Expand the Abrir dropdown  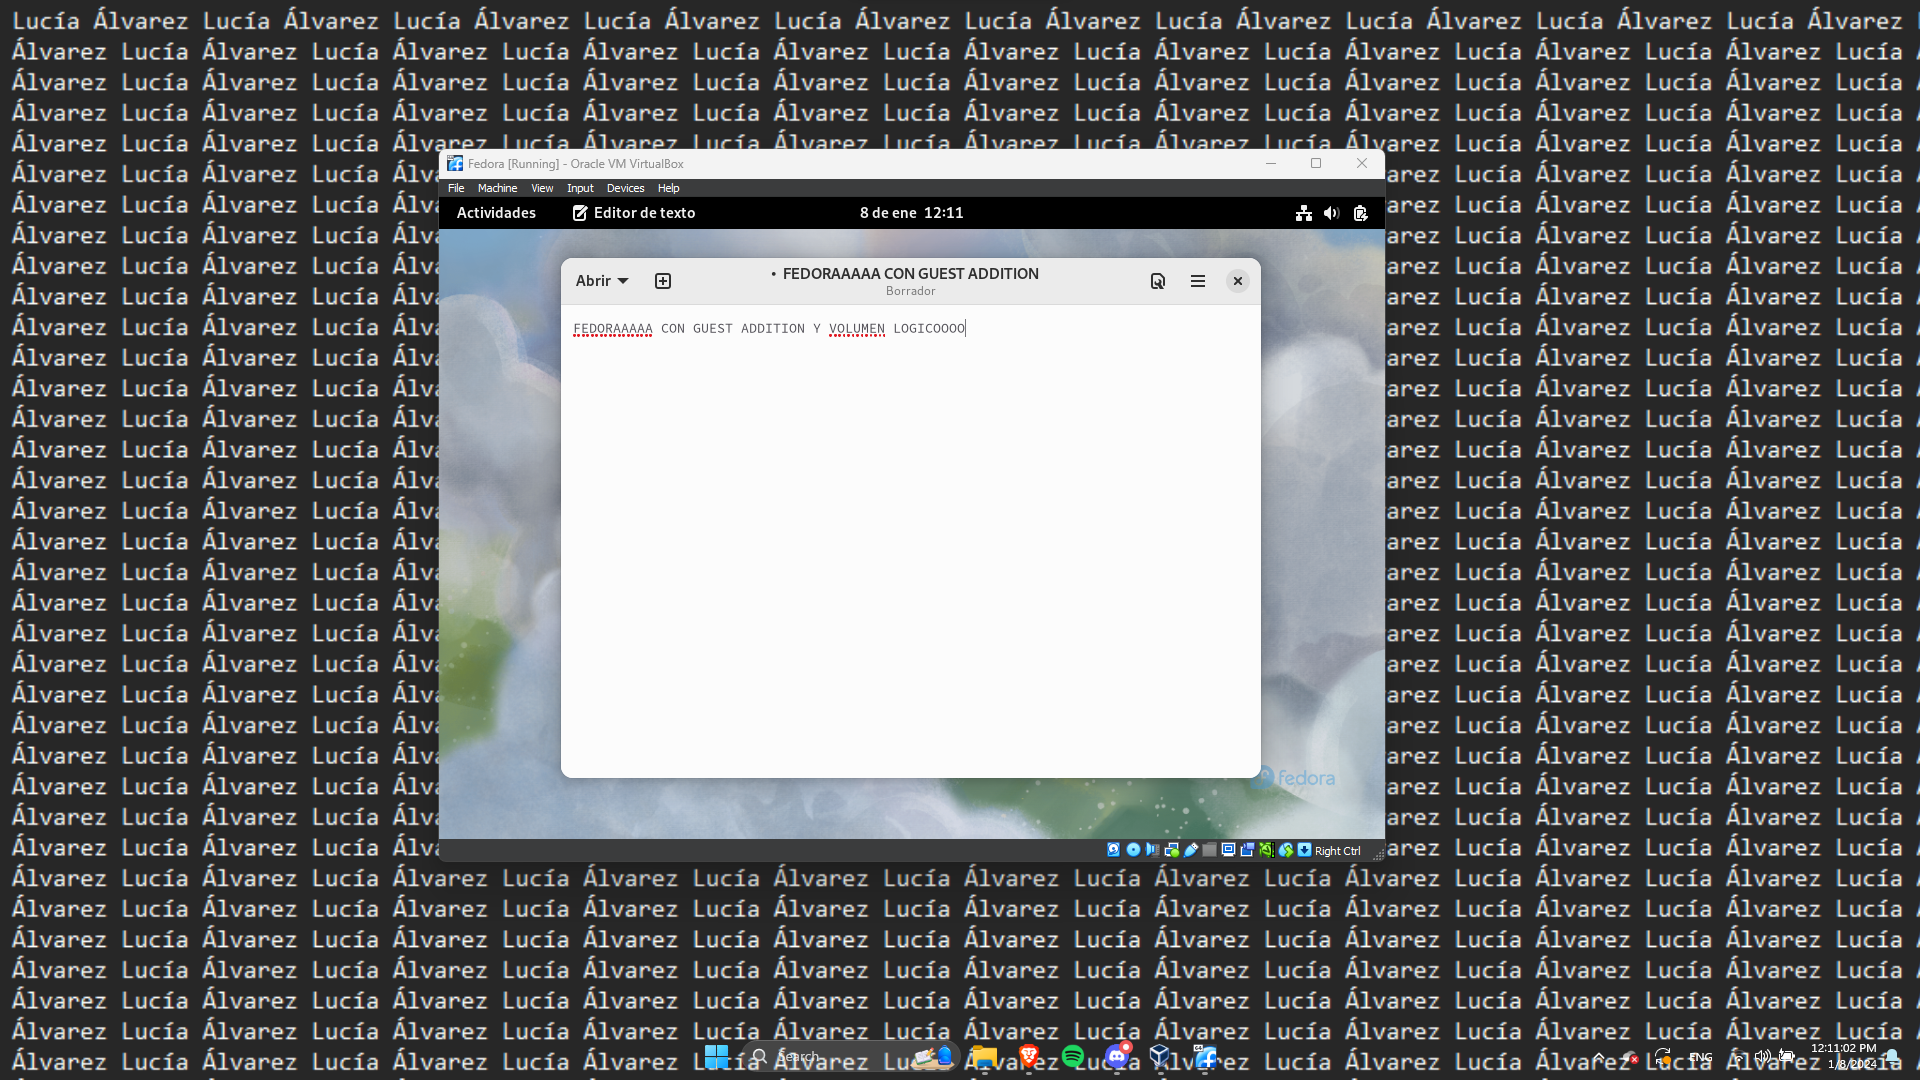[601, 281]
